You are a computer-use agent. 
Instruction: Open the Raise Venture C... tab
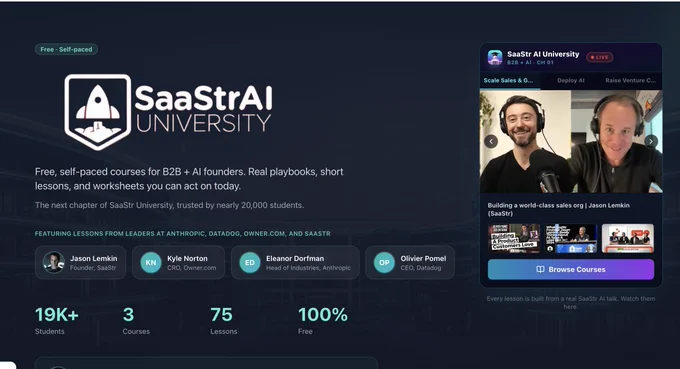[631, 81]
